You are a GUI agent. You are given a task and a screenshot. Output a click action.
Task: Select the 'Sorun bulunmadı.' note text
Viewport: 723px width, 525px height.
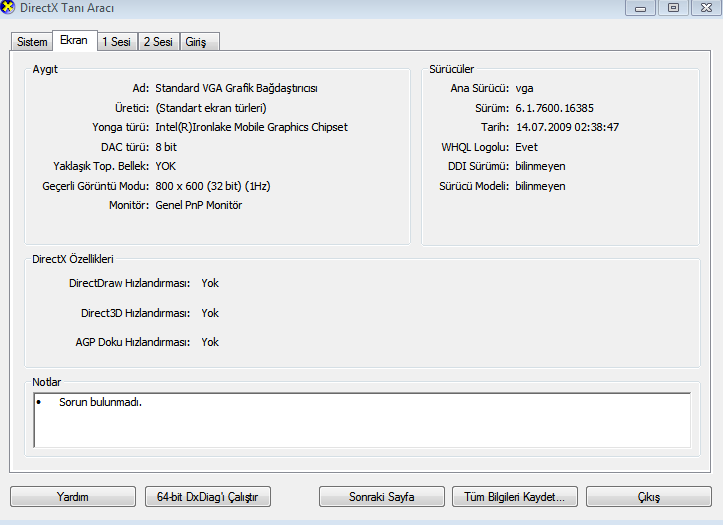point(100,402)
